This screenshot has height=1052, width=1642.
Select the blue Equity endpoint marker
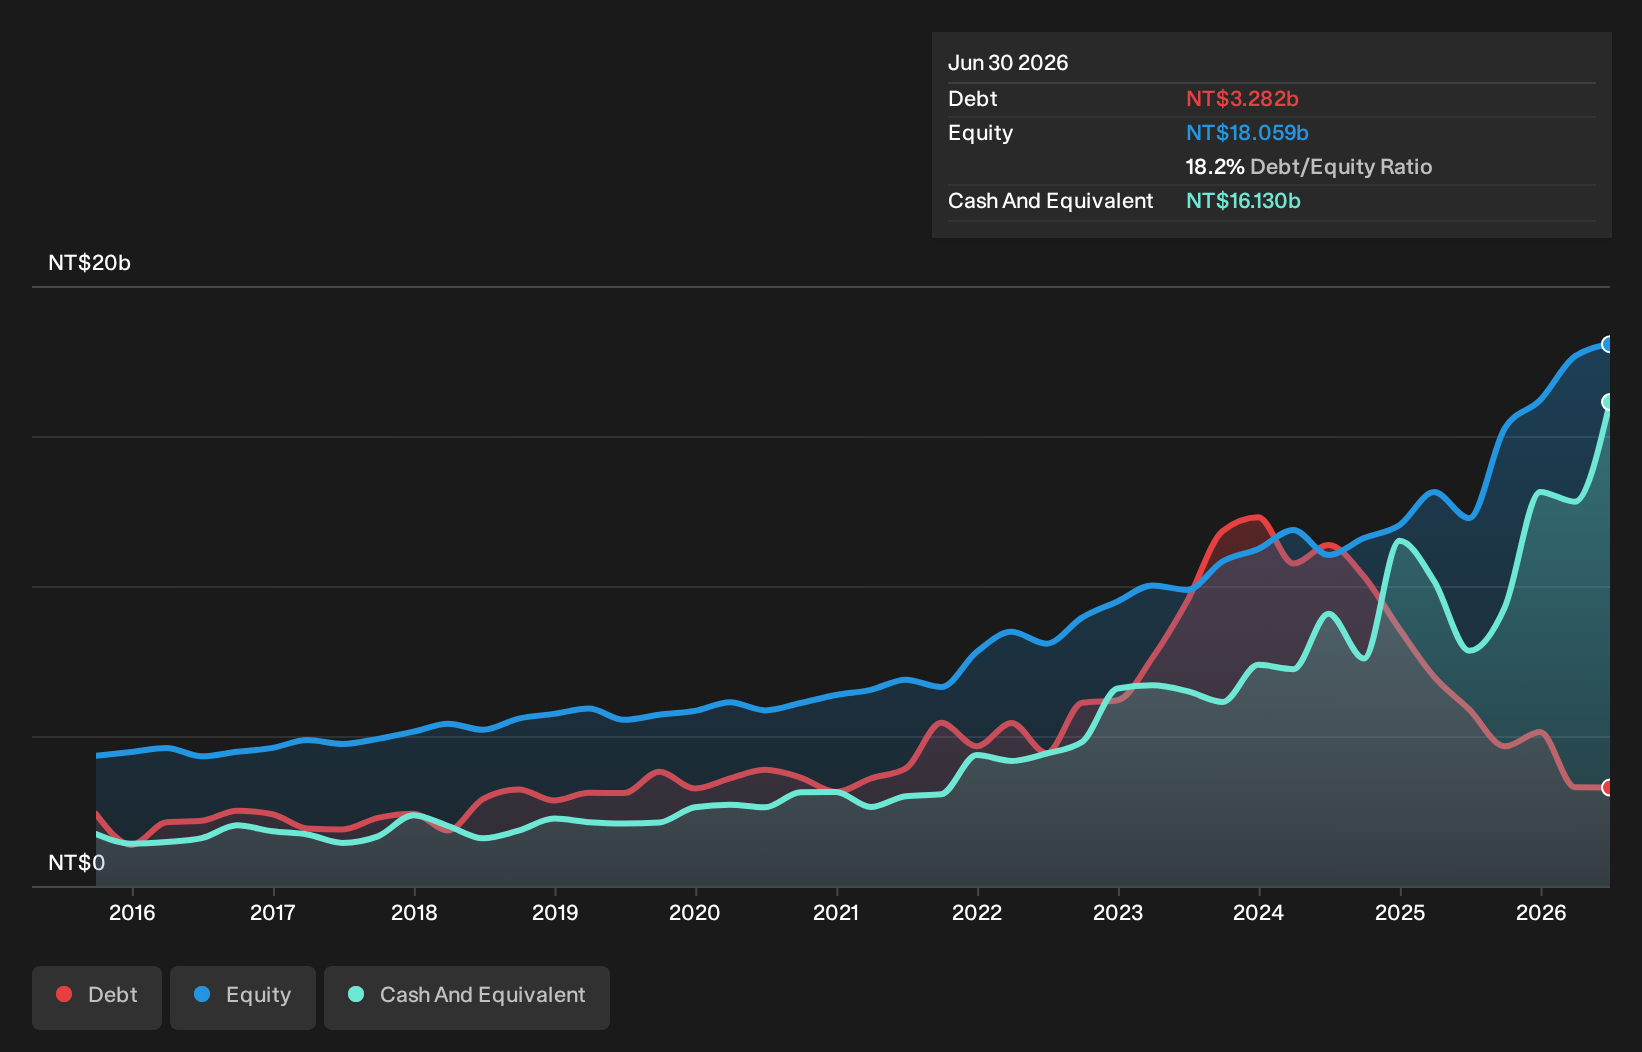click(1608, 344)
